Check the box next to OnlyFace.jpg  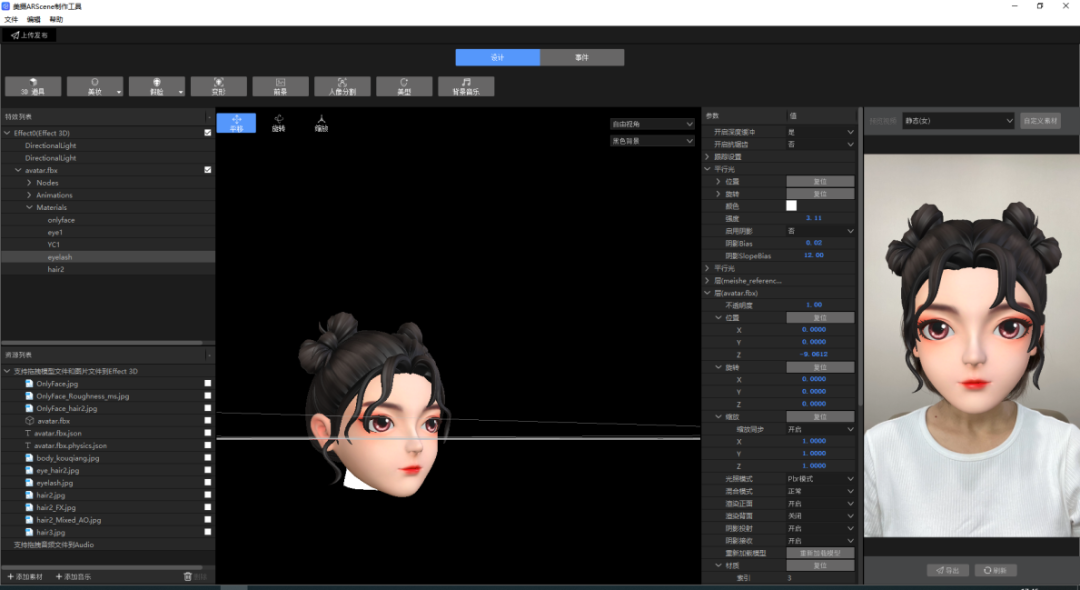pos(208,383)
